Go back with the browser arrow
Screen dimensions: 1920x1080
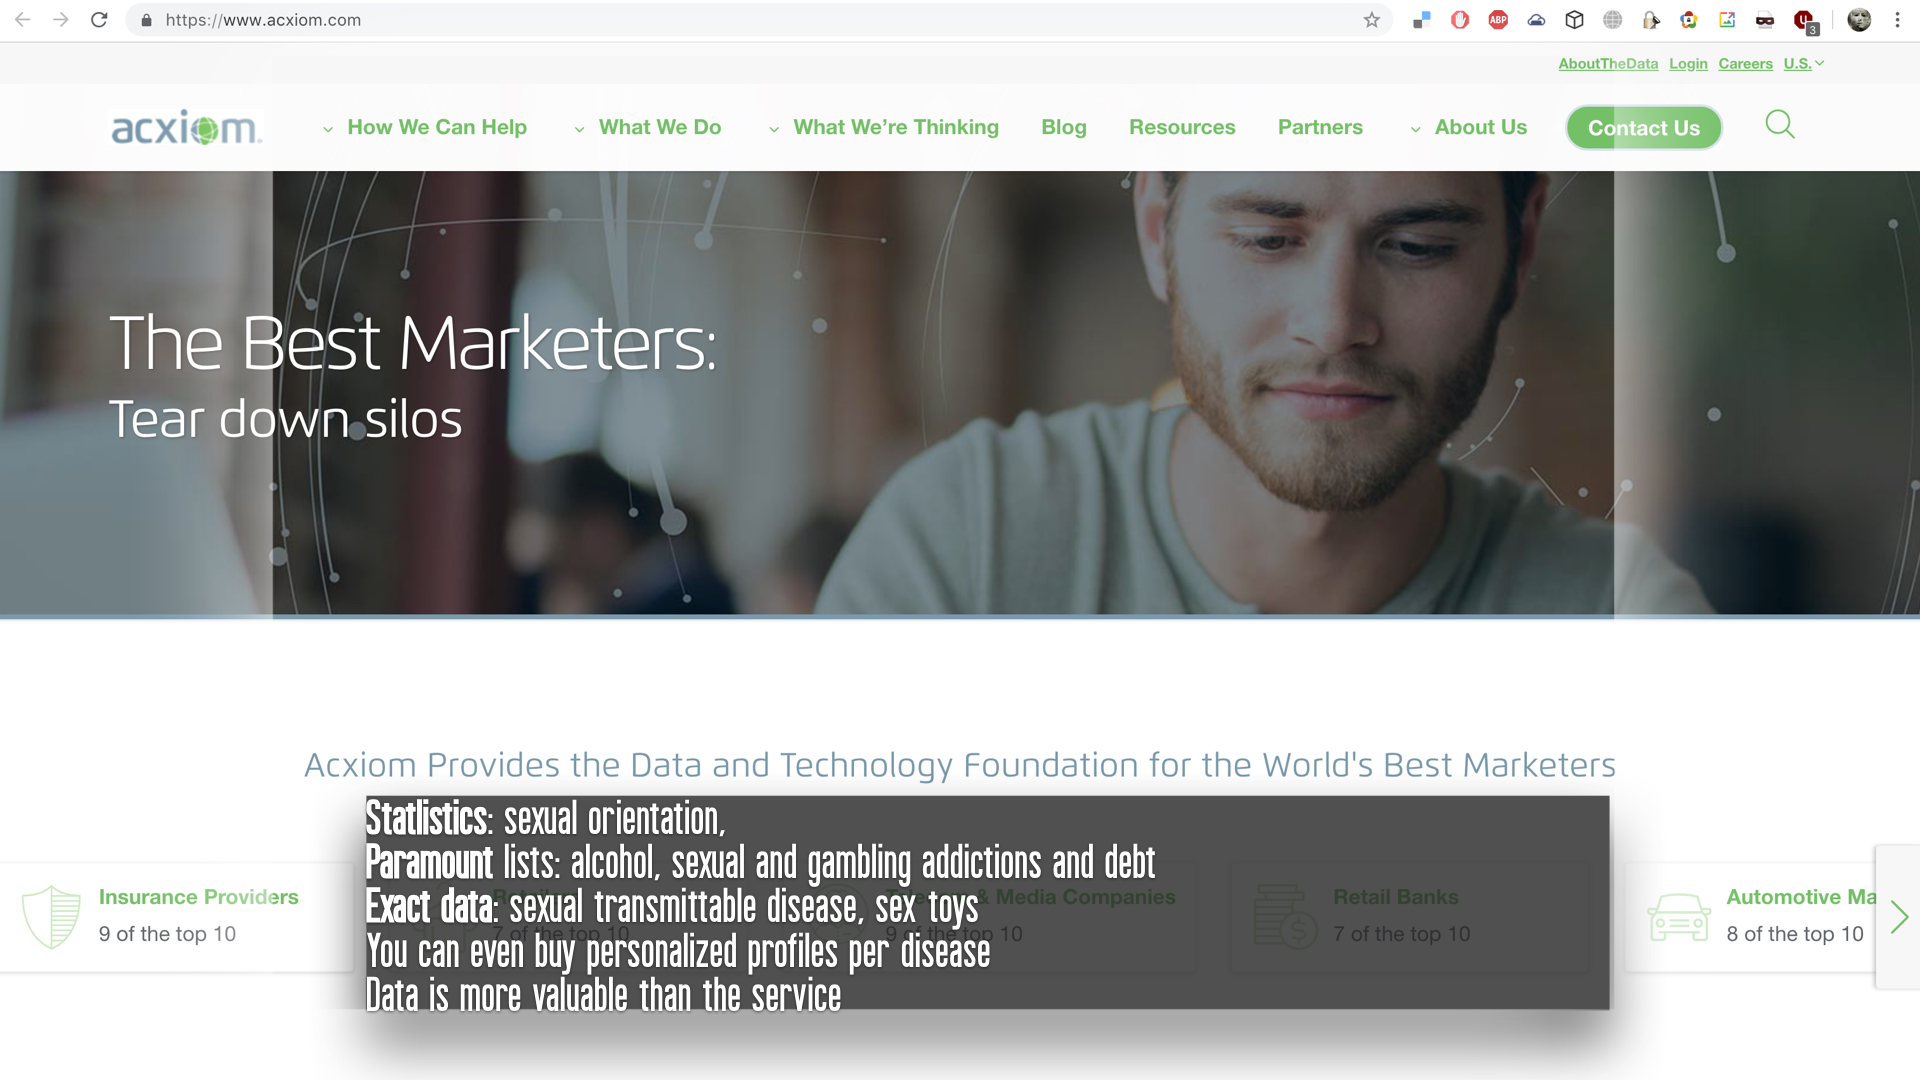[23, 20]
